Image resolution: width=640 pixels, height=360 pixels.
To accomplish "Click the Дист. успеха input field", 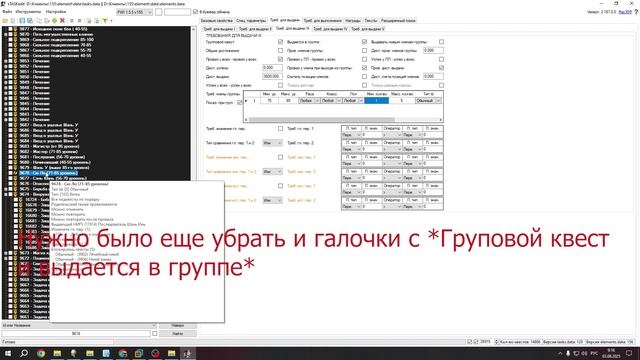I will [x=272, y=68].
